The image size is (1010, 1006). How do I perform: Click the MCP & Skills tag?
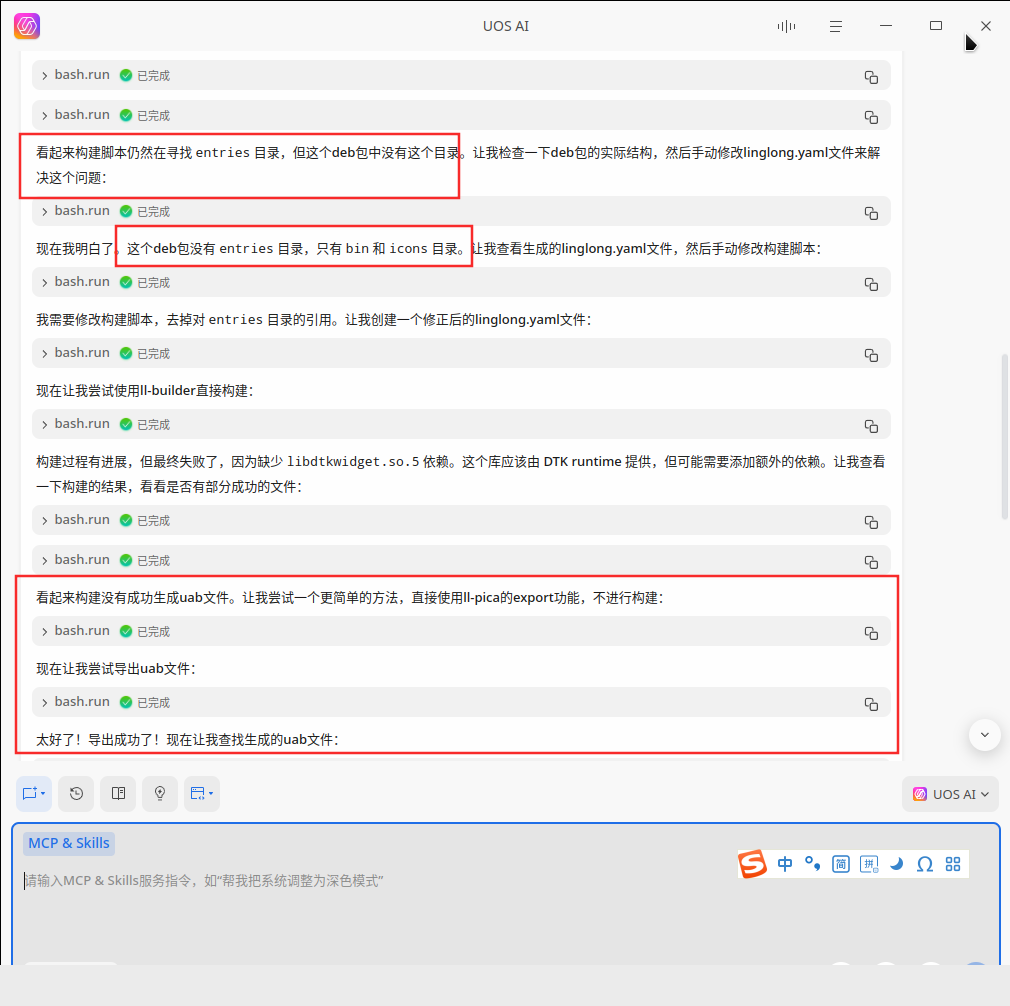pyautogui.click(x=69, y=843)
